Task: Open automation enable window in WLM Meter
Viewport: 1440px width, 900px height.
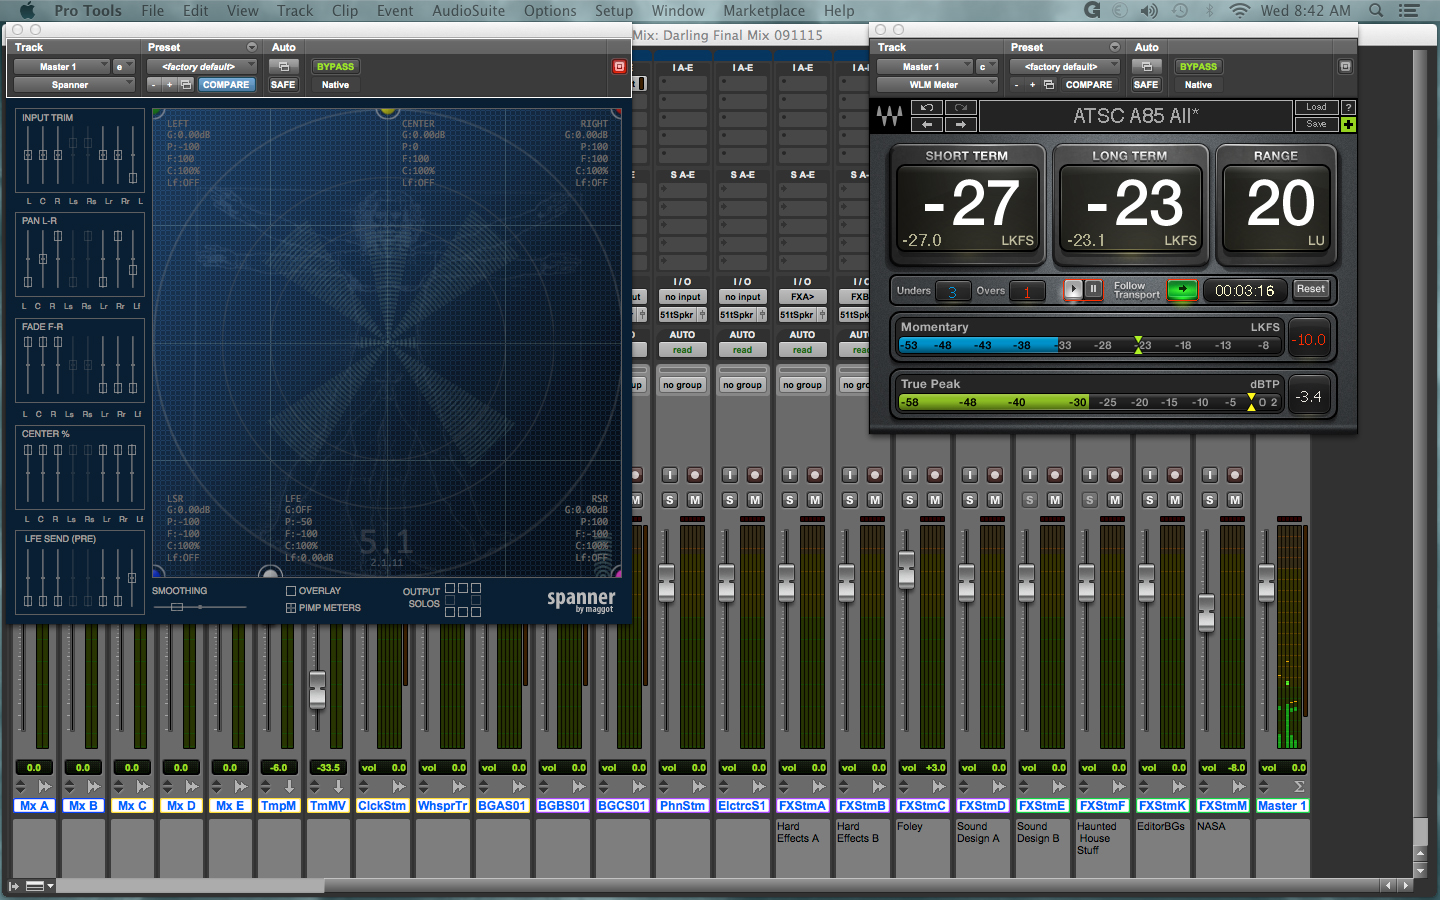Action: [1147, 67]
